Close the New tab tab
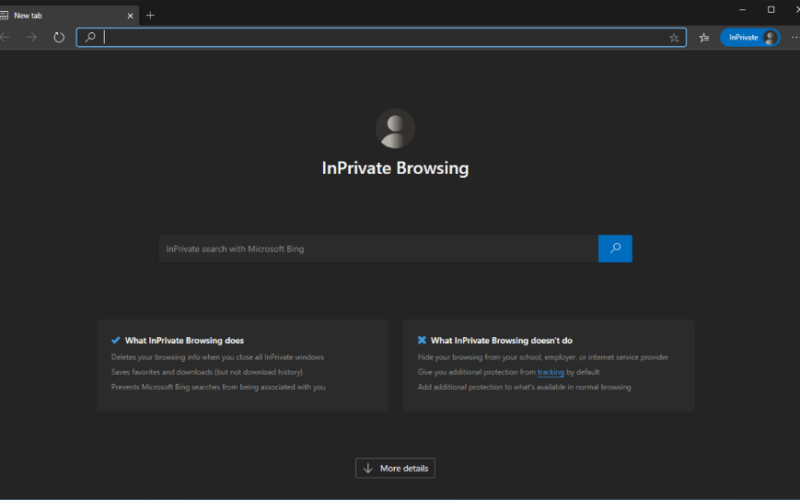Screen dimensions: 800x500 [130, 16]
